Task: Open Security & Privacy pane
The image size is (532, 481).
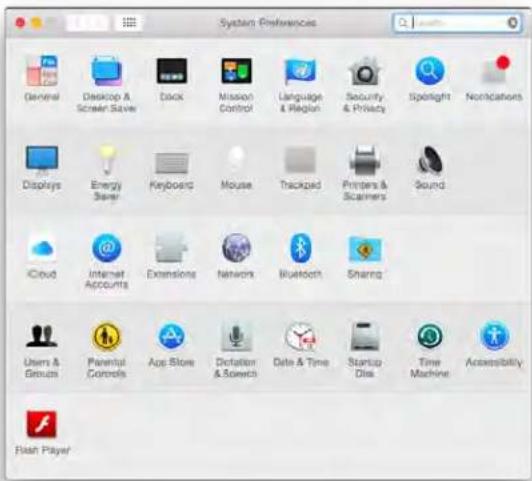Action: [365, 72]
